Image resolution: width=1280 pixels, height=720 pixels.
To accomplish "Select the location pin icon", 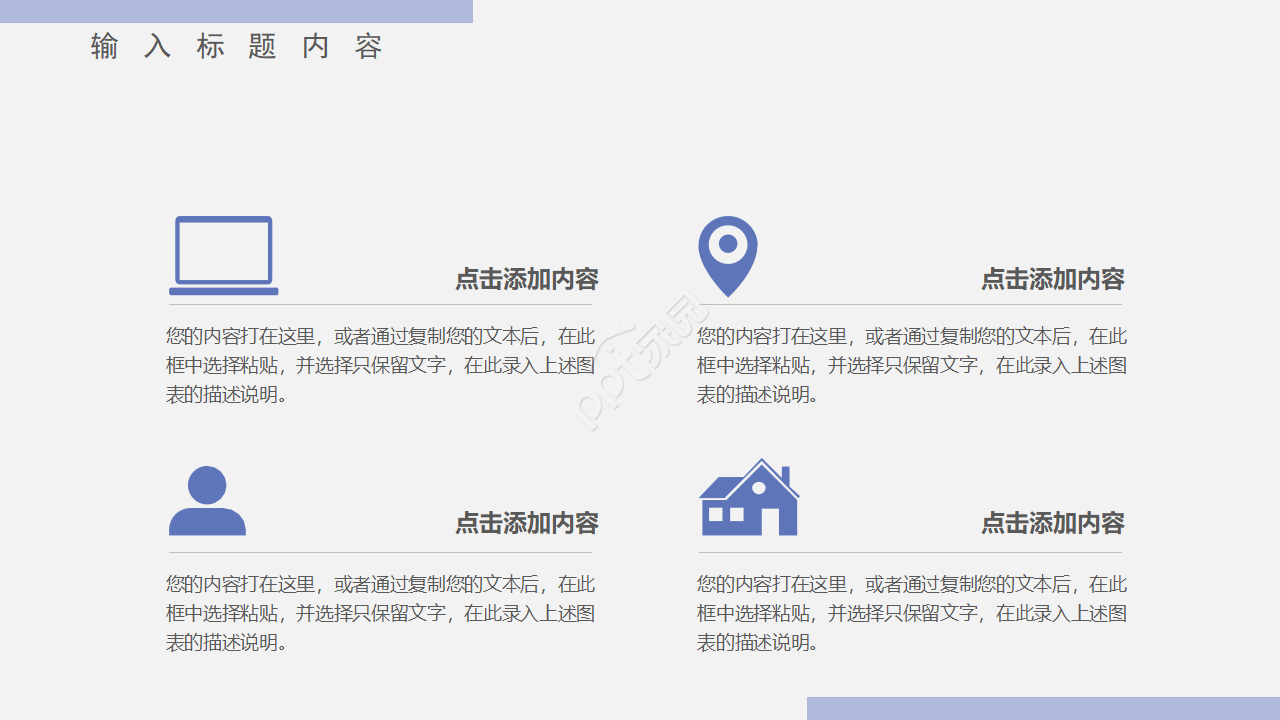I will point(728,255).
